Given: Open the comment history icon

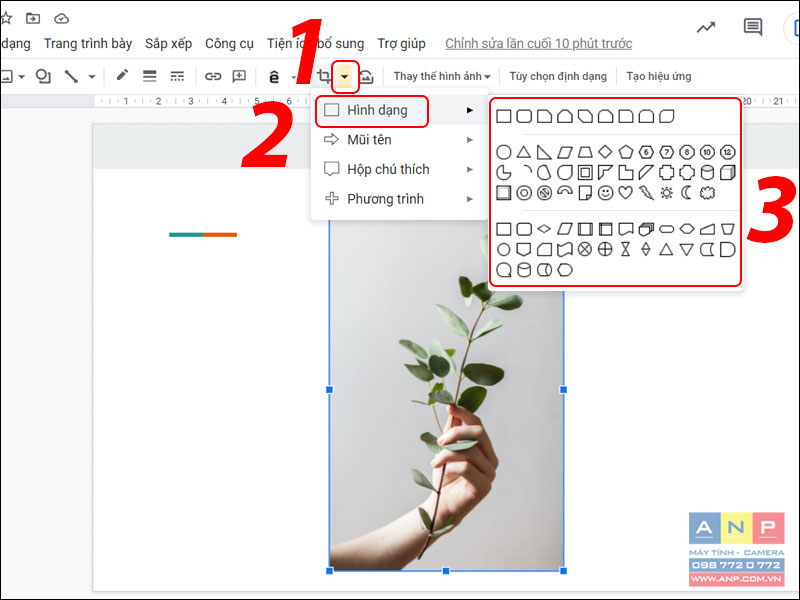Looking at the screenshot, I should tap(753, 27).
